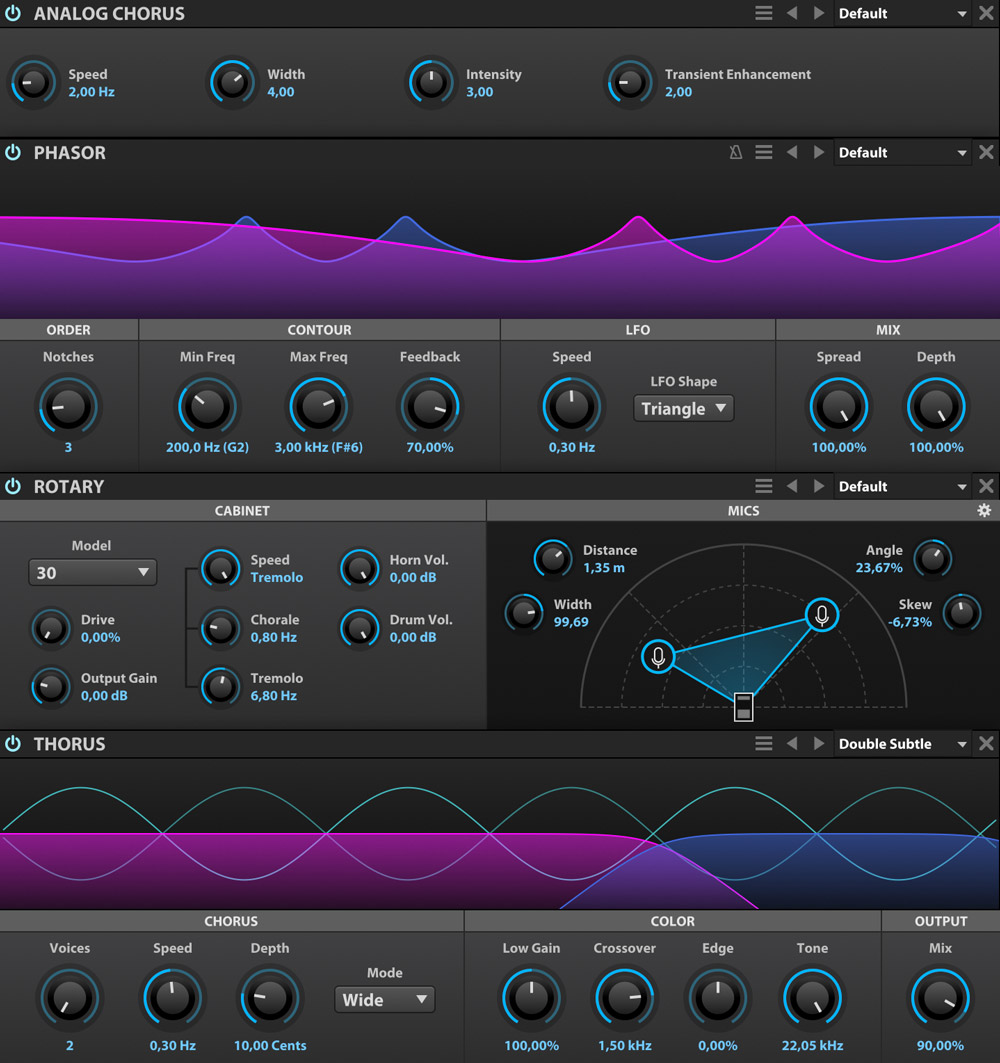1000x1063 pixels.
Task: Go to next Rotary preset
Action: pyautogui.click(x=818, y=486)
